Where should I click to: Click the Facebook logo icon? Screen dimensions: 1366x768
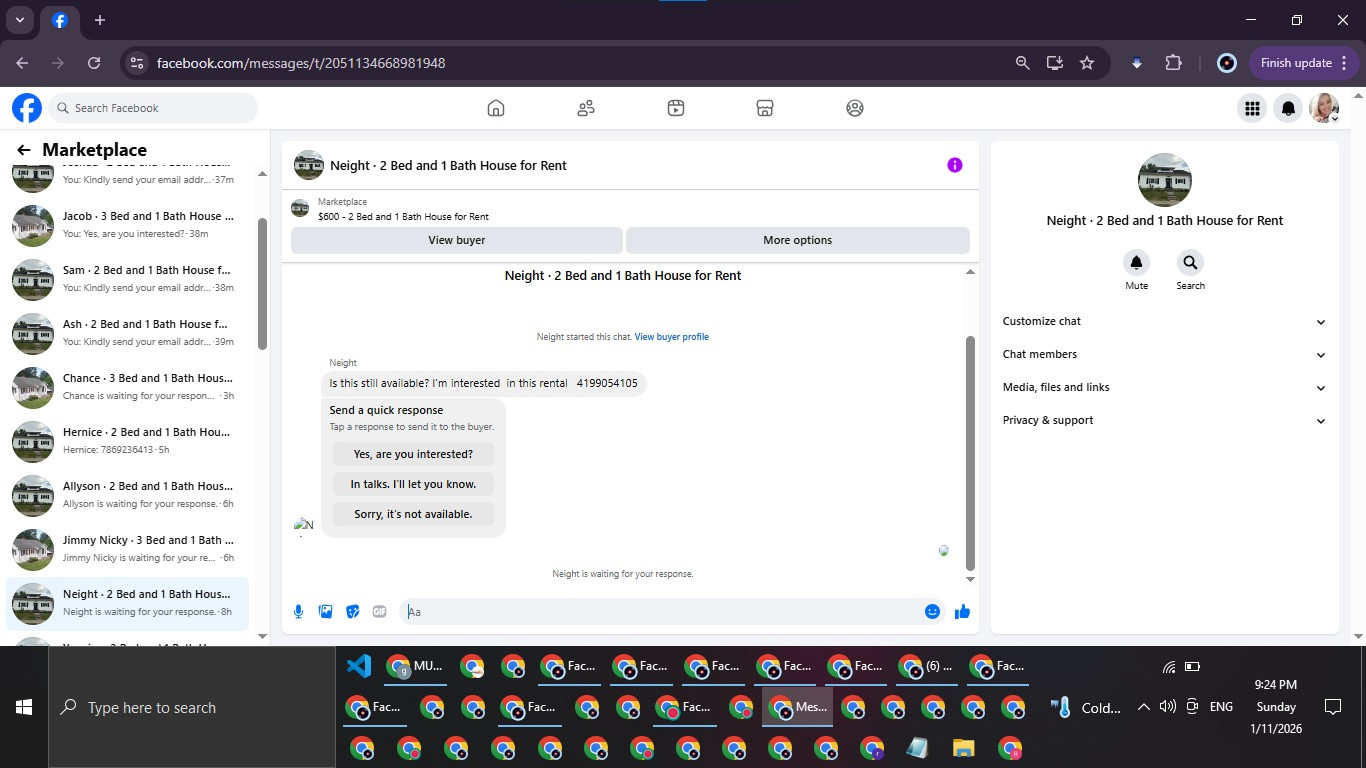[27, 108]
